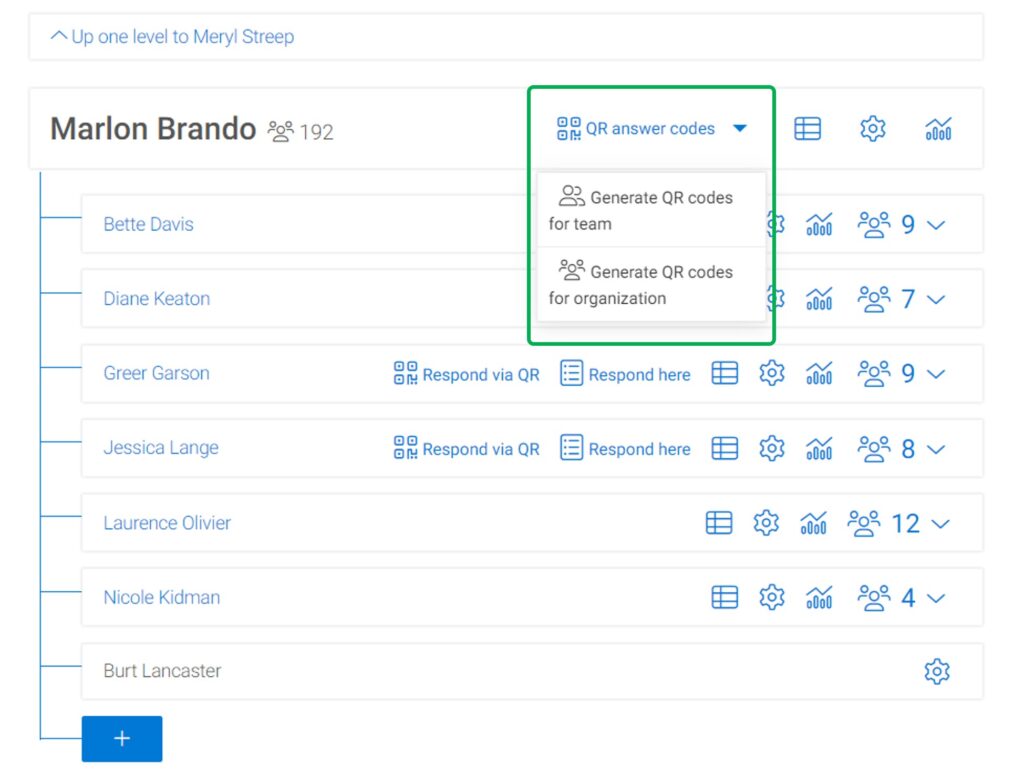Viewport: 1024px width, 782px height.
Task: Click Respond here for Jessica Lange
Action: (x=625, y=449)
